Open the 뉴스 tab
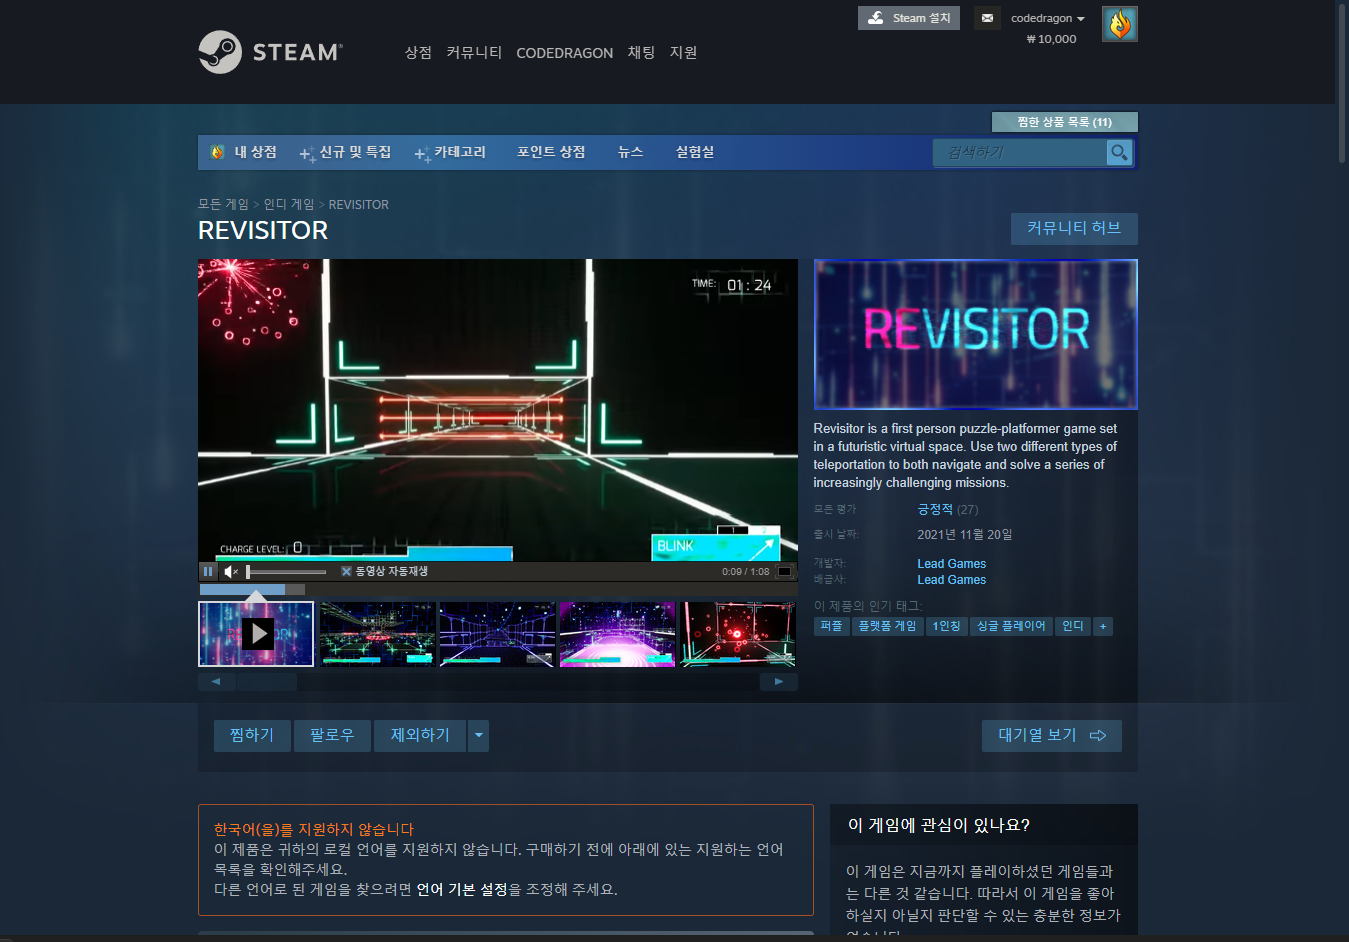The width and height of the screenshot is (1349, 942). [630, 152]
